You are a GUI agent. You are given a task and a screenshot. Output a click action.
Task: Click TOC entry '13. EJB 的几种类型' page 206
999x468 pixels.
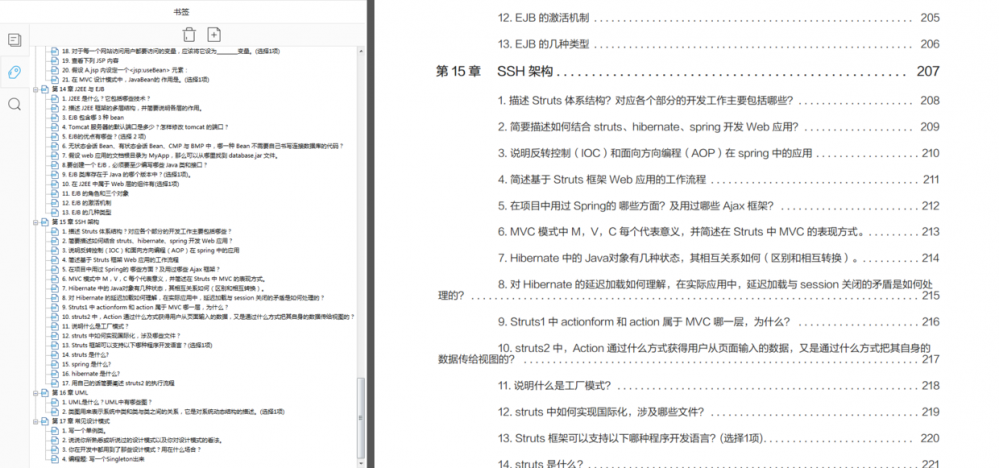[x=719, y=45]
